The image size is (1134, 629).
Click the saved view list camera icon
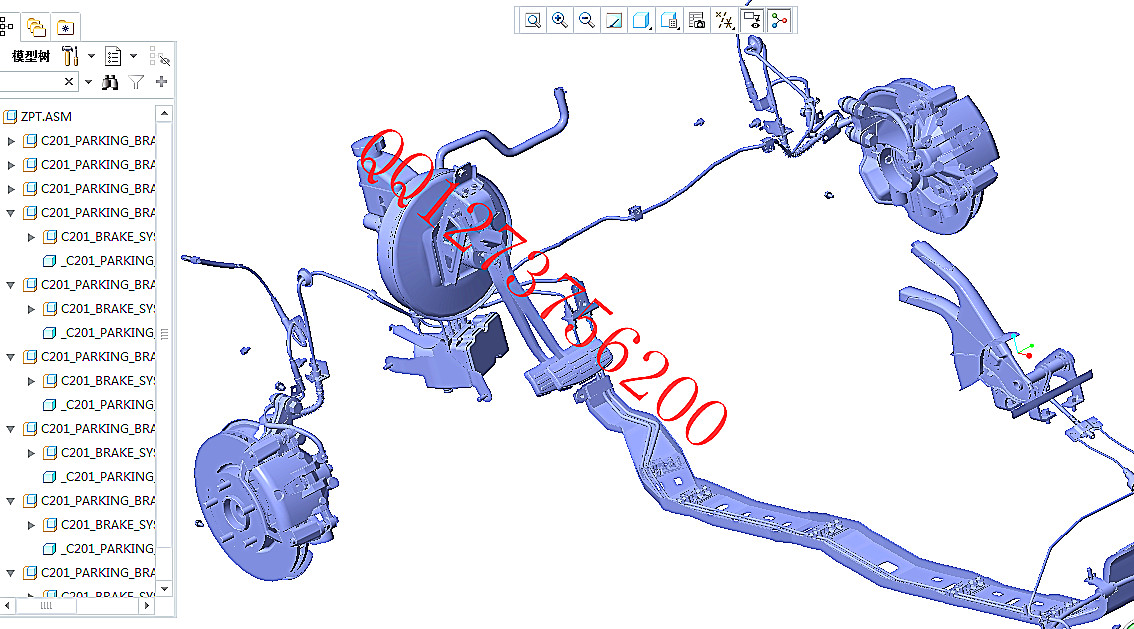(698, 20)
